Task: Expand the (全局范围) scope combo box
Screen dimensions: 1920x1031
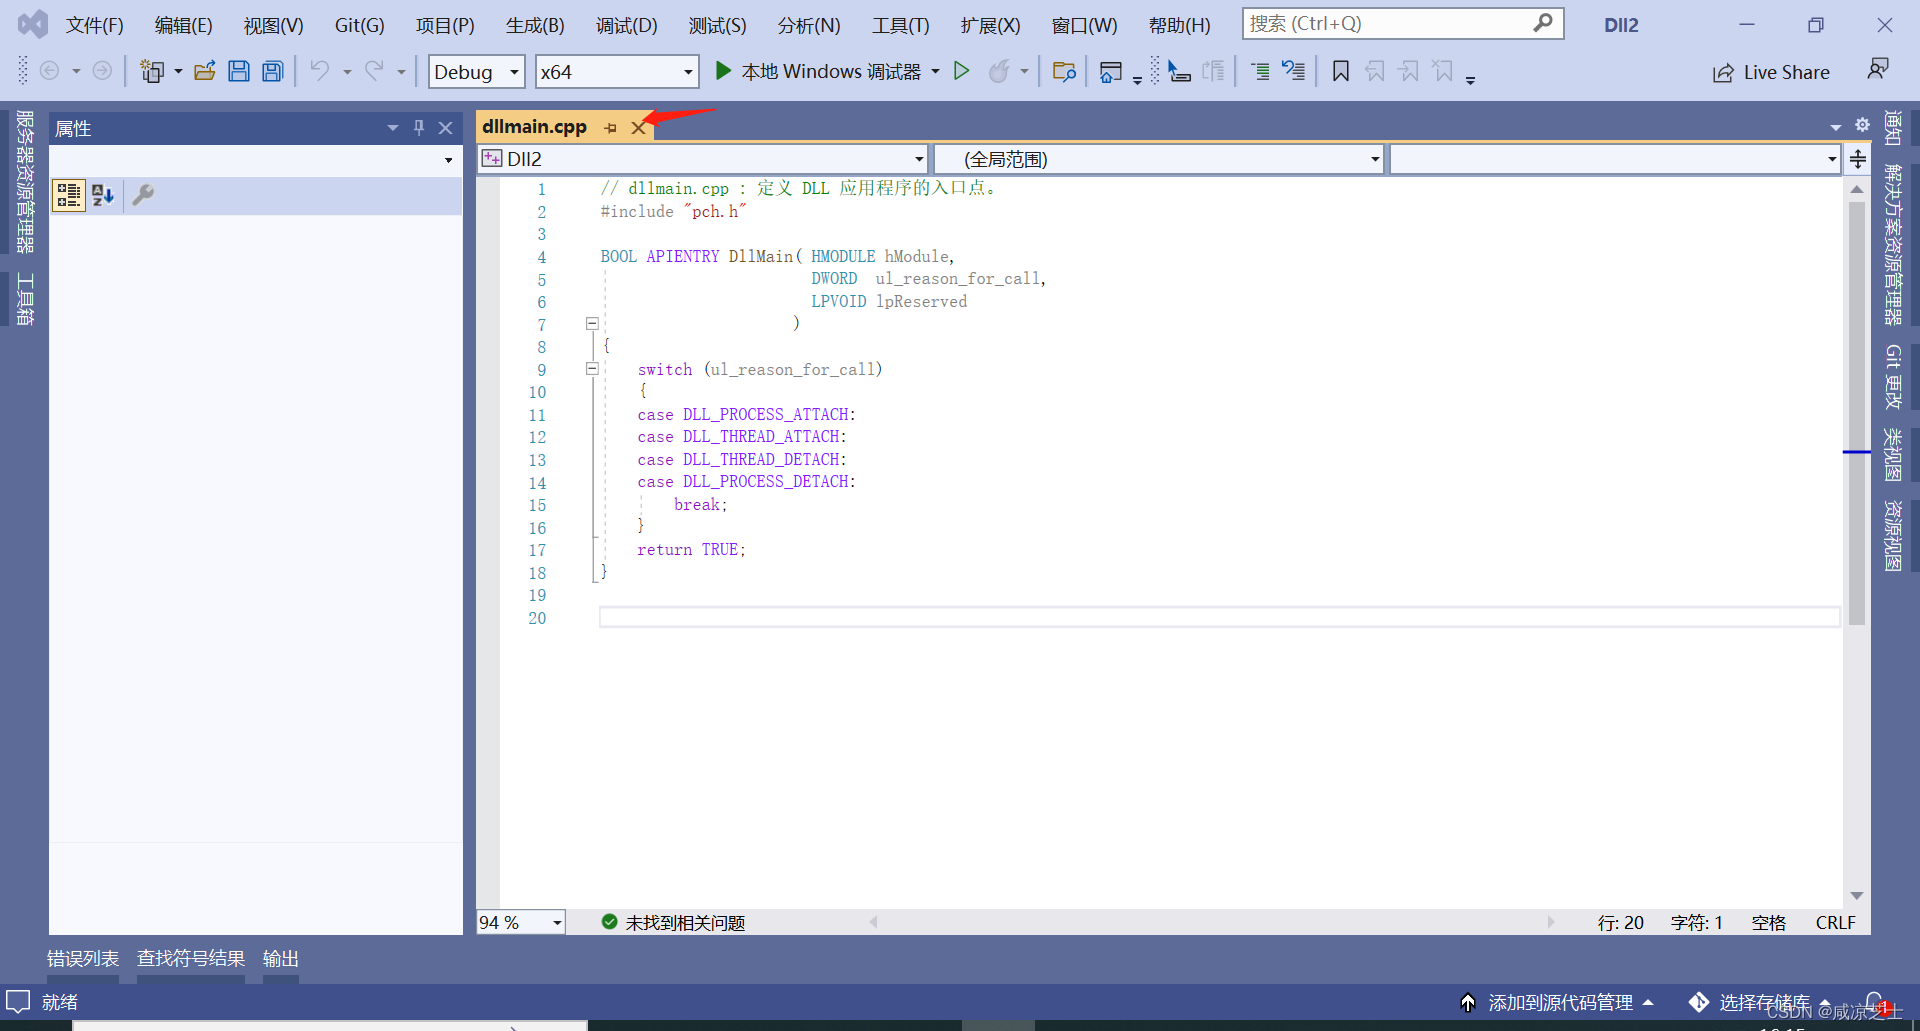Action: point(1374,158)
